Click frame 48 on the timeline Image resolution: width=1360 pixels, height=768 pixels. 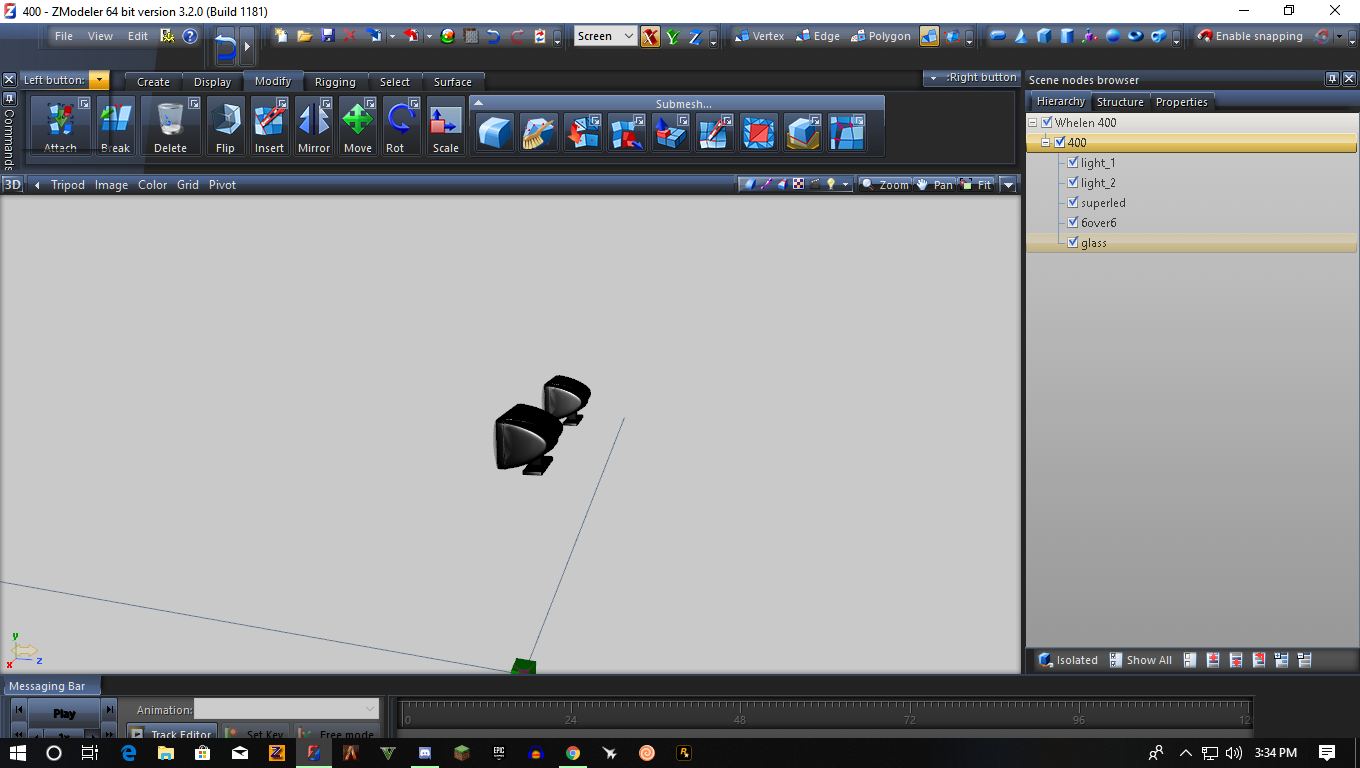(739, 713)
